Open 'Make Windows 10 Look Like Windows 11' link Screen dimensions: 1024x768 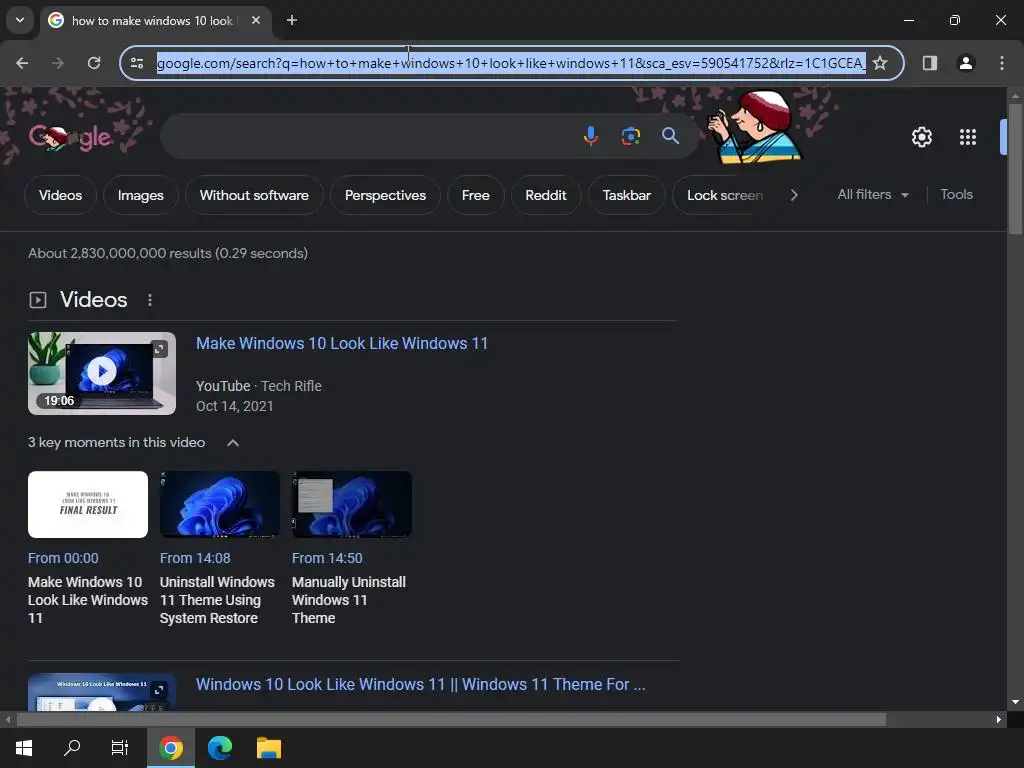coord(342,344)
